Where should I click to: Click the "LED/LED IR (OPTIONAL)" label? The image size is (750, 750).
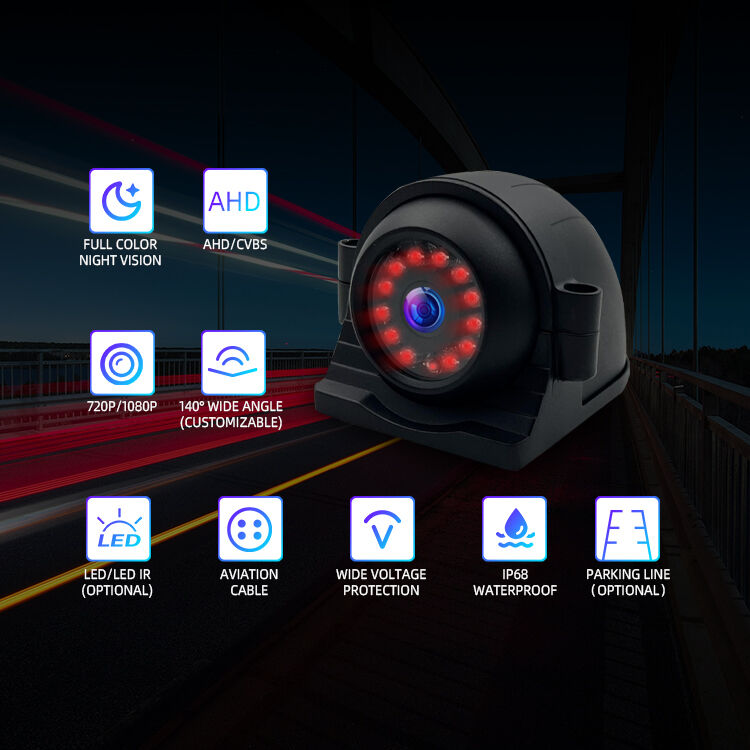pos(117,582)
